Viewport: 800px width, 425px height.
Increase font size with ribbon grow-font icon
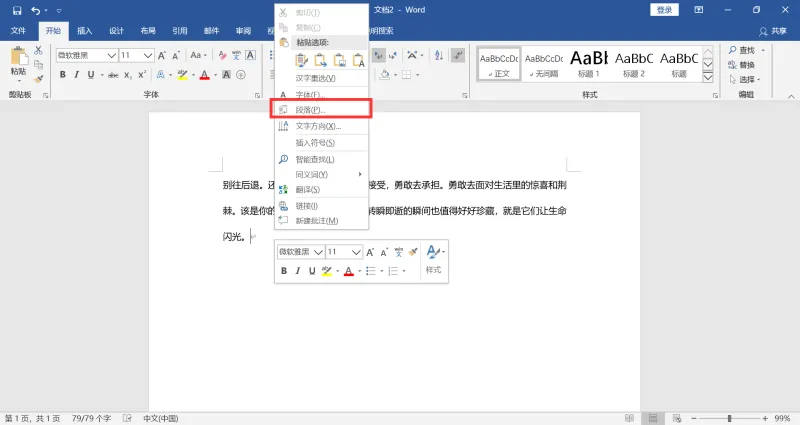coord(162,55)
